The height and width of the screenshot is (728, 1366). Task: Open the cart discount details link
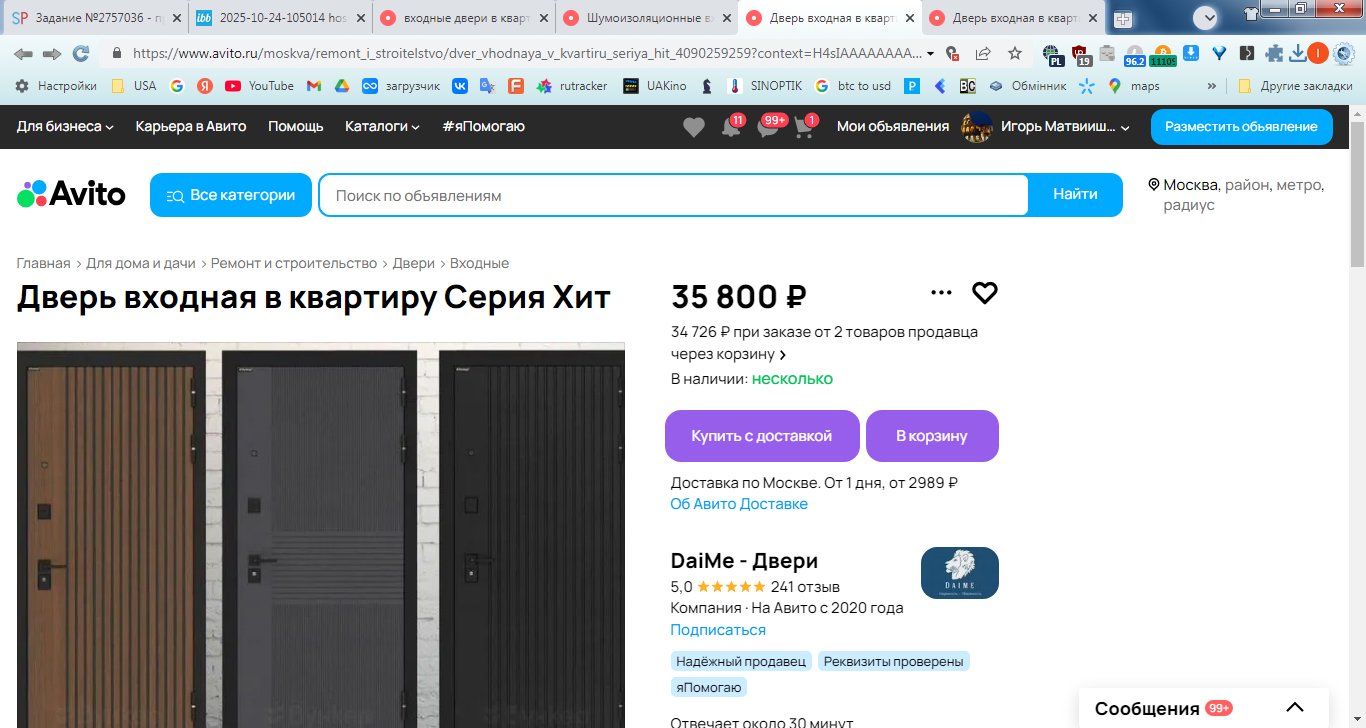pyautogui.click(x=825, y=343)
